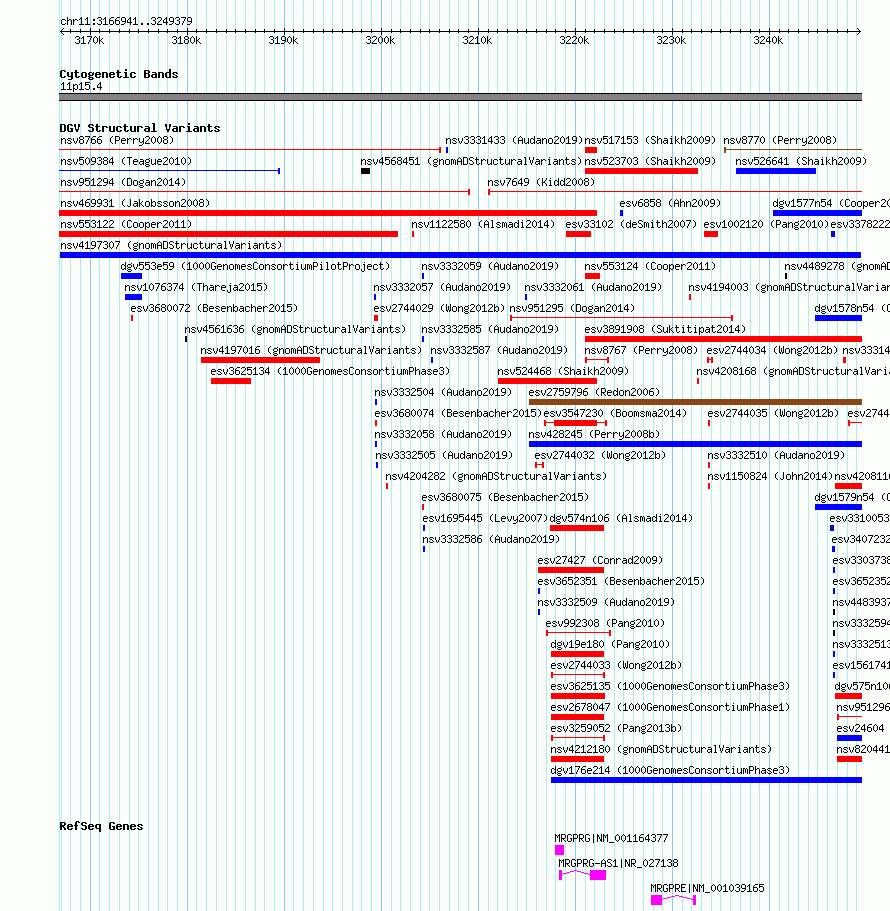Open dgv19e180 (Pang2010) variant label
The image size is (890, 911).
click(x=610, y=644)
